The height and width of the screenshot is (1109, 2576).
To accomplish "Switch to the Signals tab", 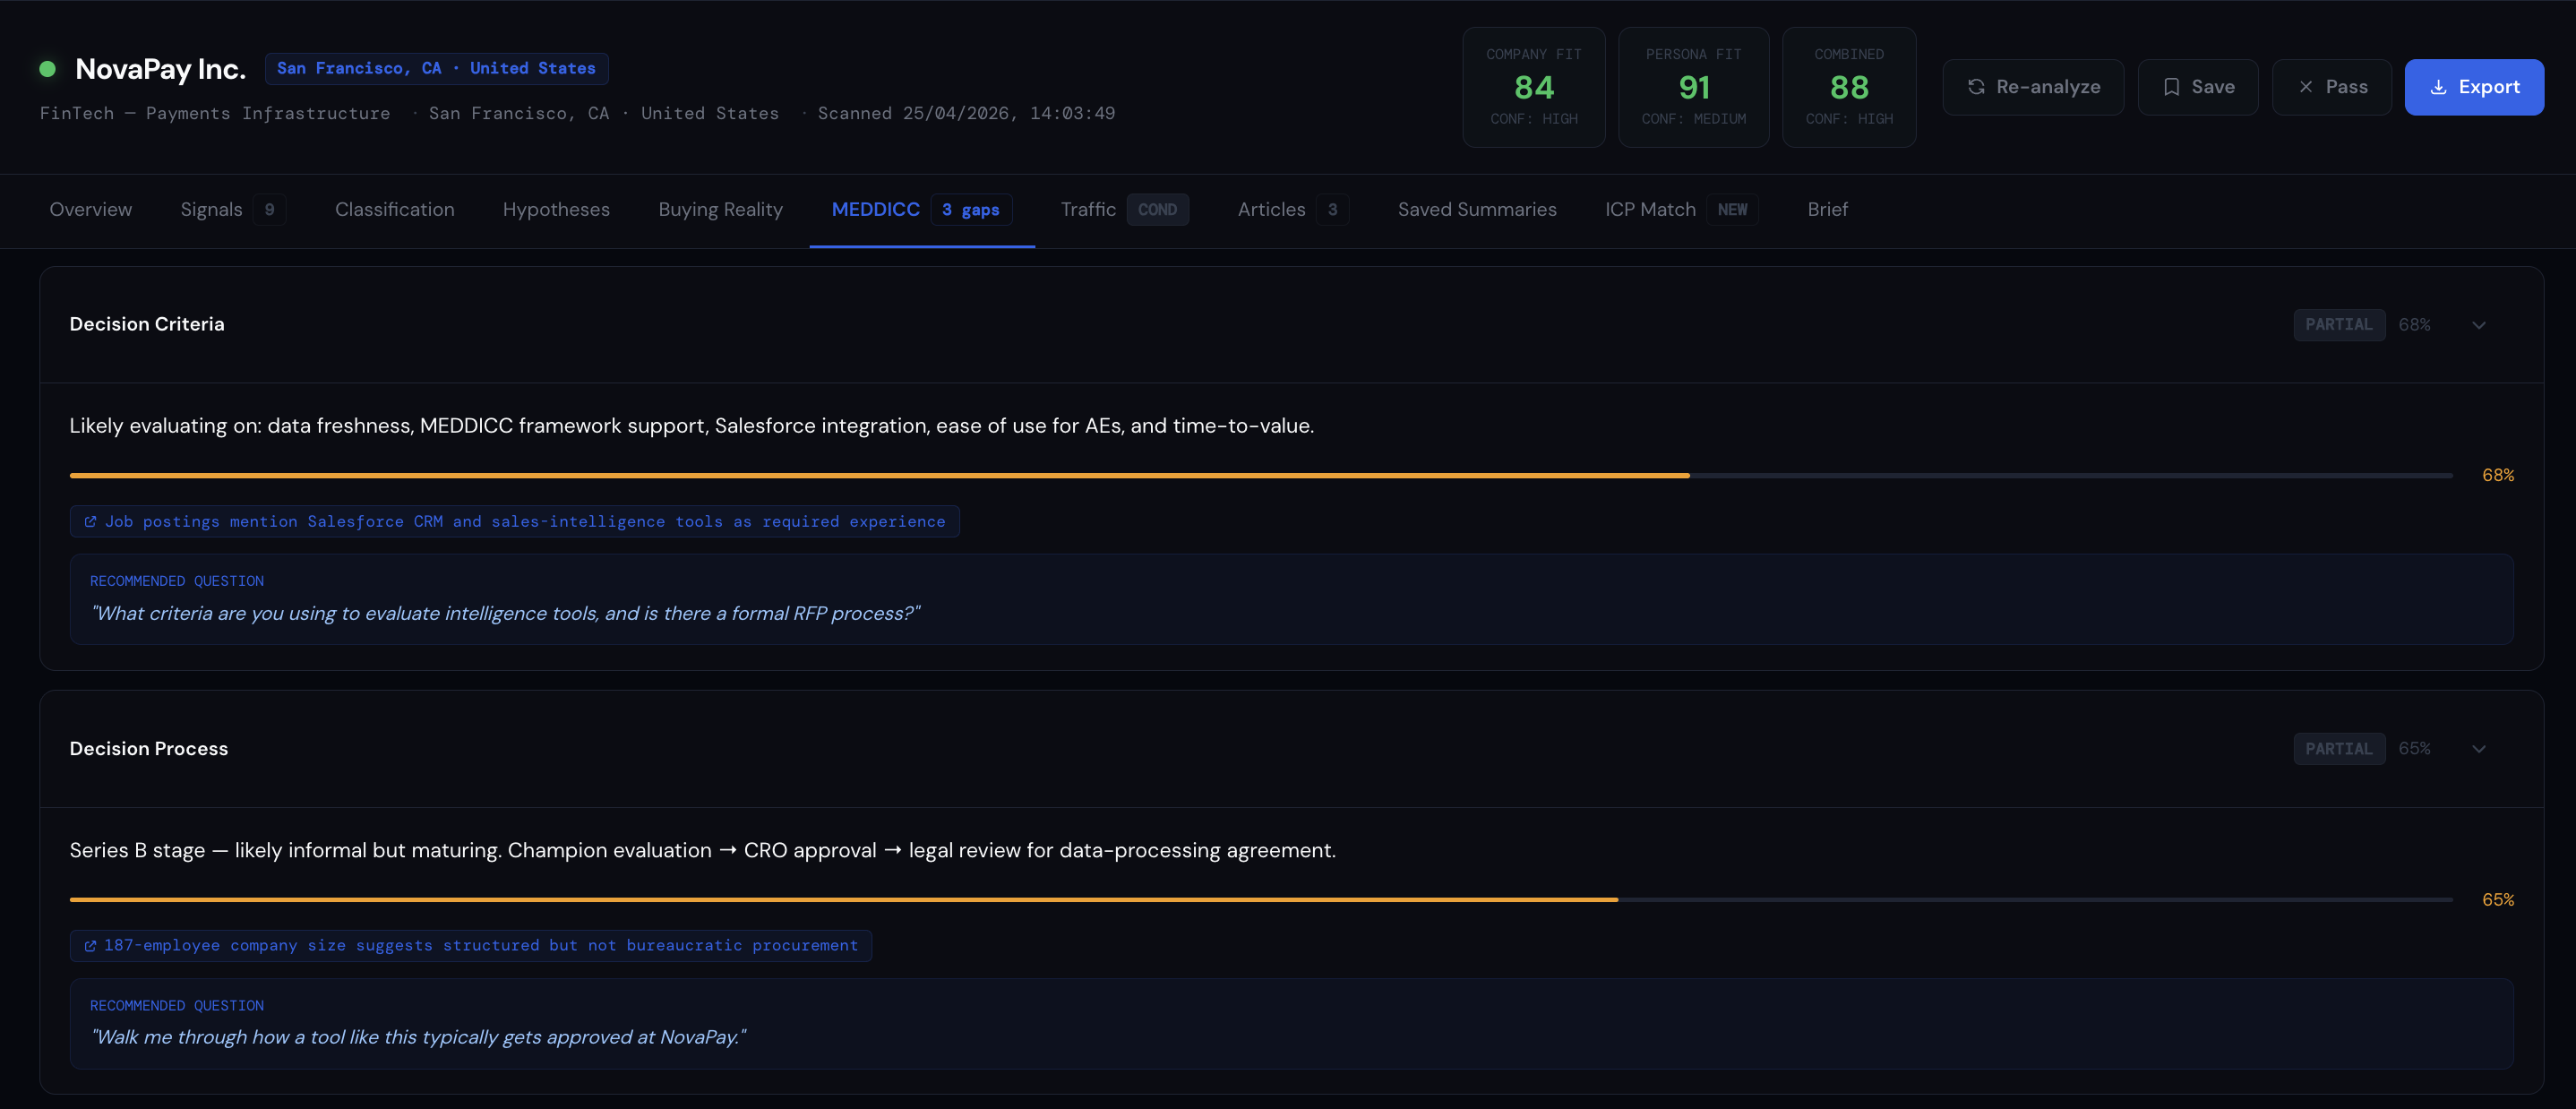I will coord(232,209).
